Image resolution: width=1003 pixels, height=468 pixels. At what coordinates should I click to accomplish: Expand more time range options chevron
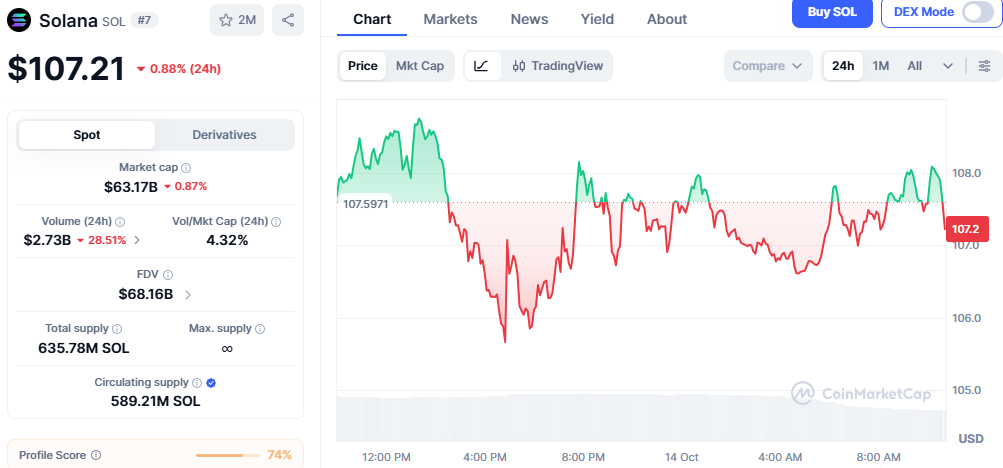(948, 66)
